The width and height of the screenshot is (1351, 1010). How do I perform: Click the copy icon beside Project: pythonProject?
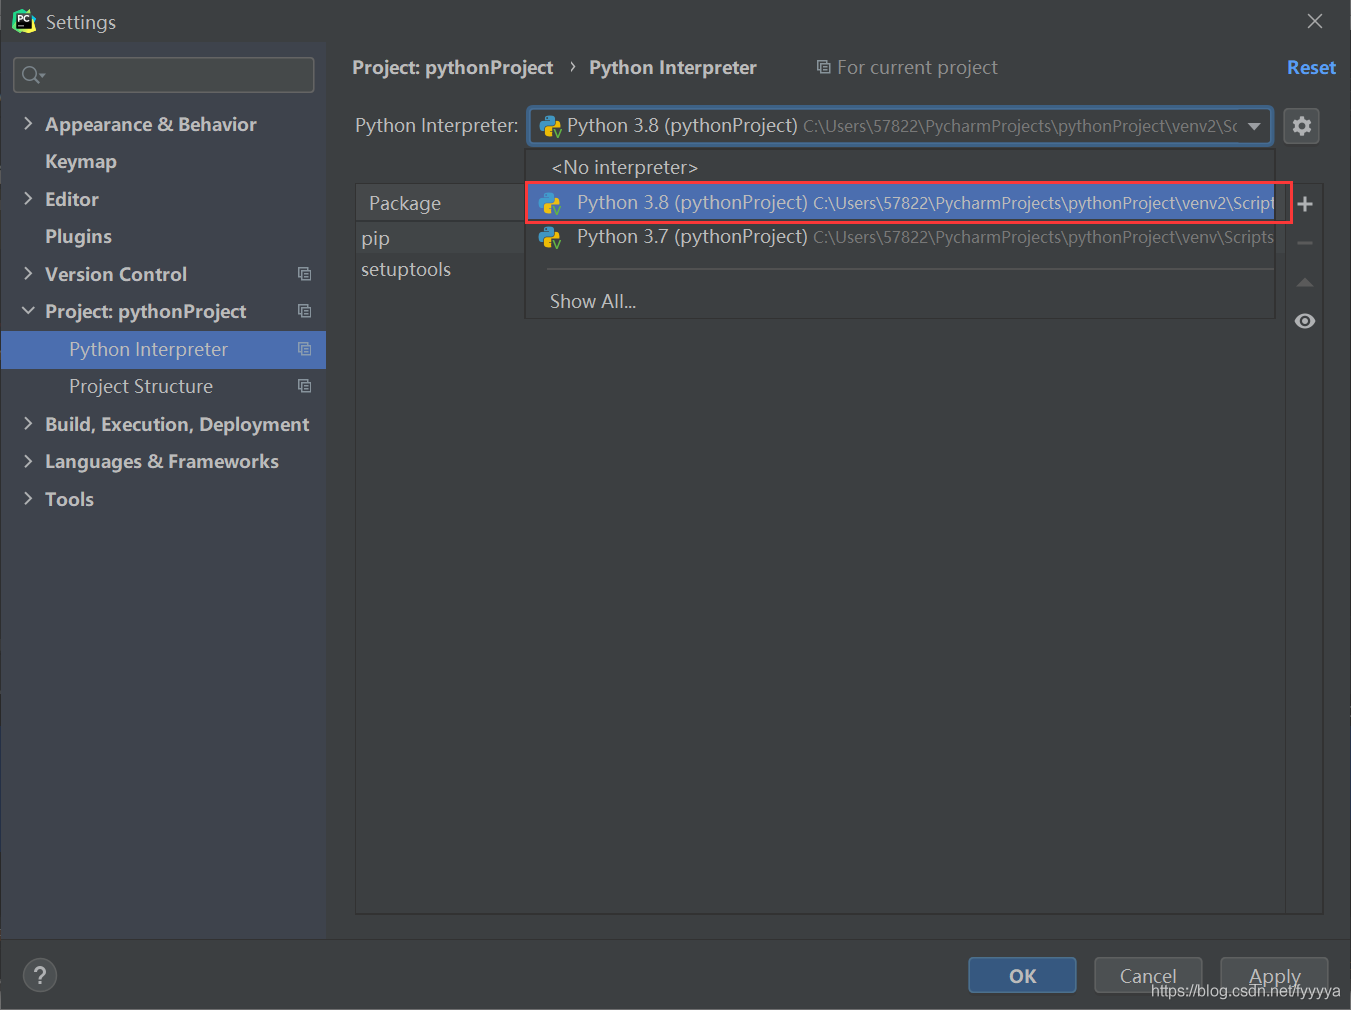pos(305,311)
